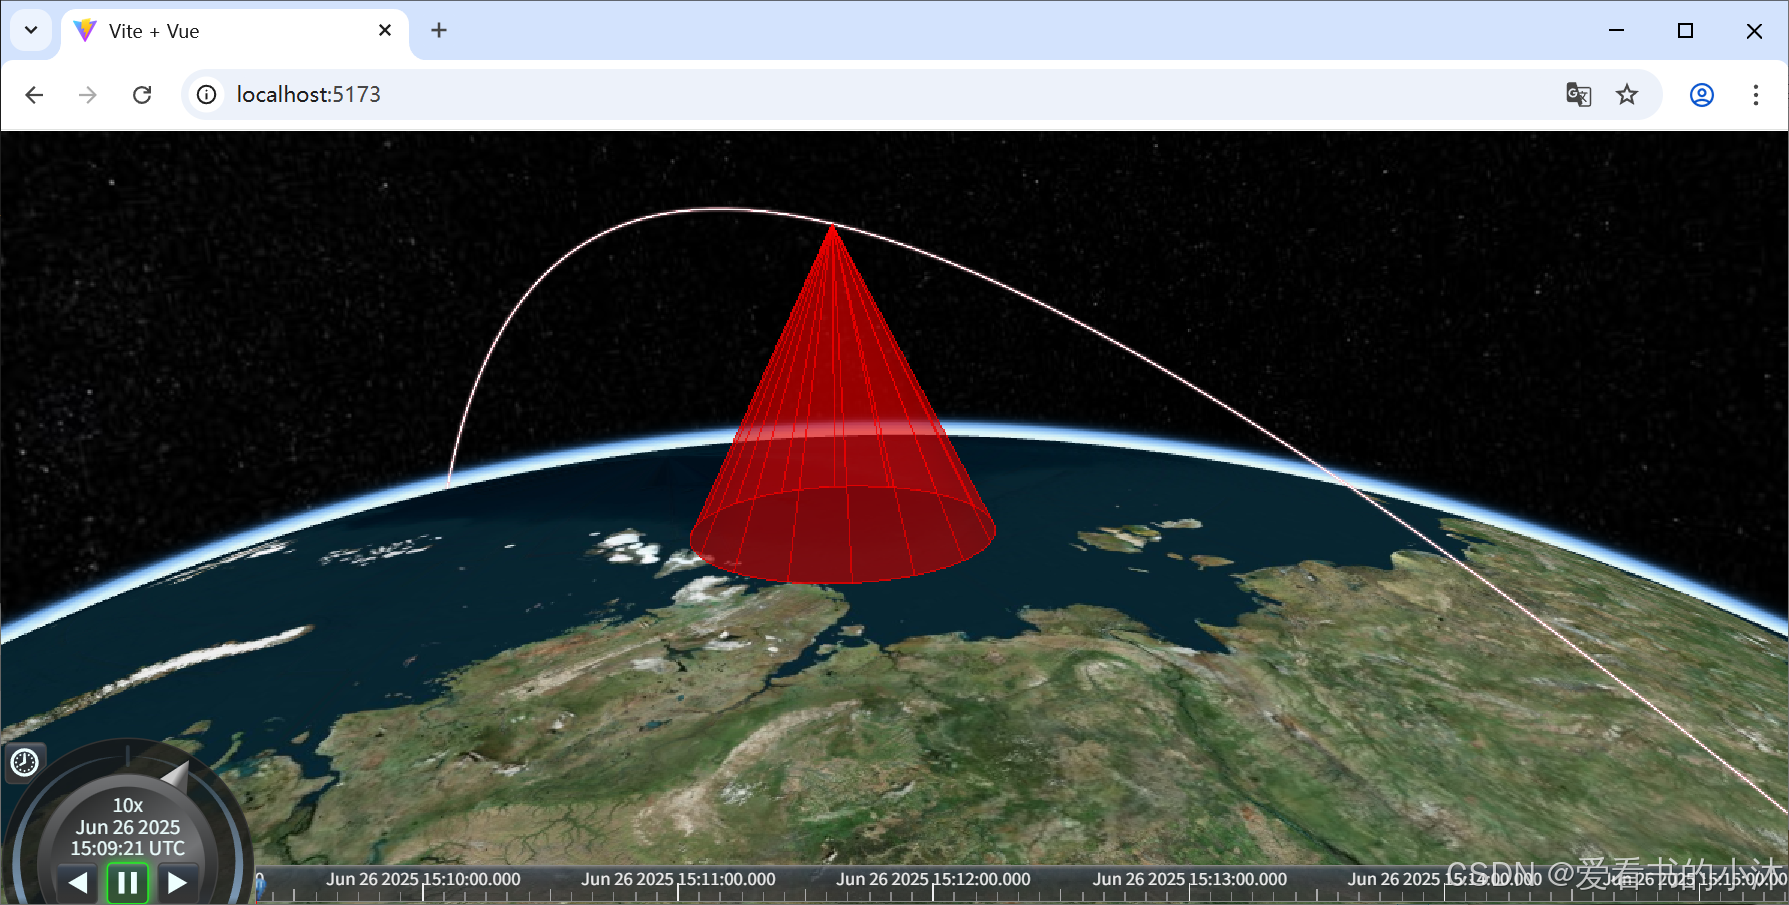Viewport: 1789px width, 905px height.
Task: Play the animation in reverse
Action: [78, 883]
